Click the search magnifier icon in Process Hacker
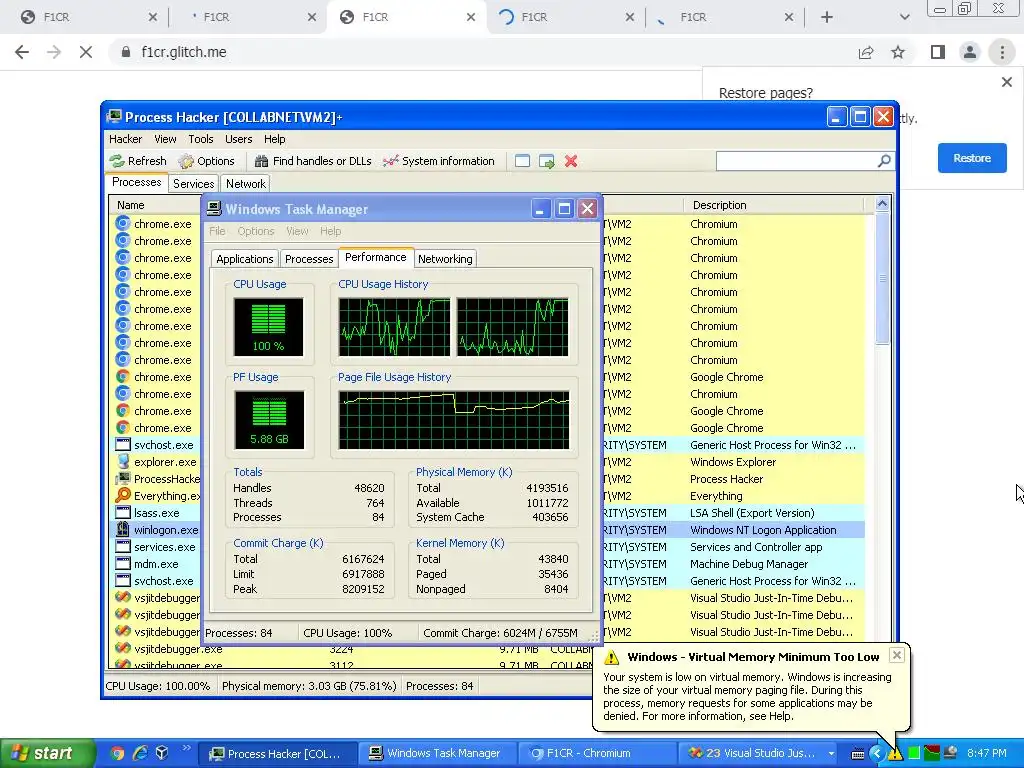Screen dimensions: 1024x768 coord(884,161)
